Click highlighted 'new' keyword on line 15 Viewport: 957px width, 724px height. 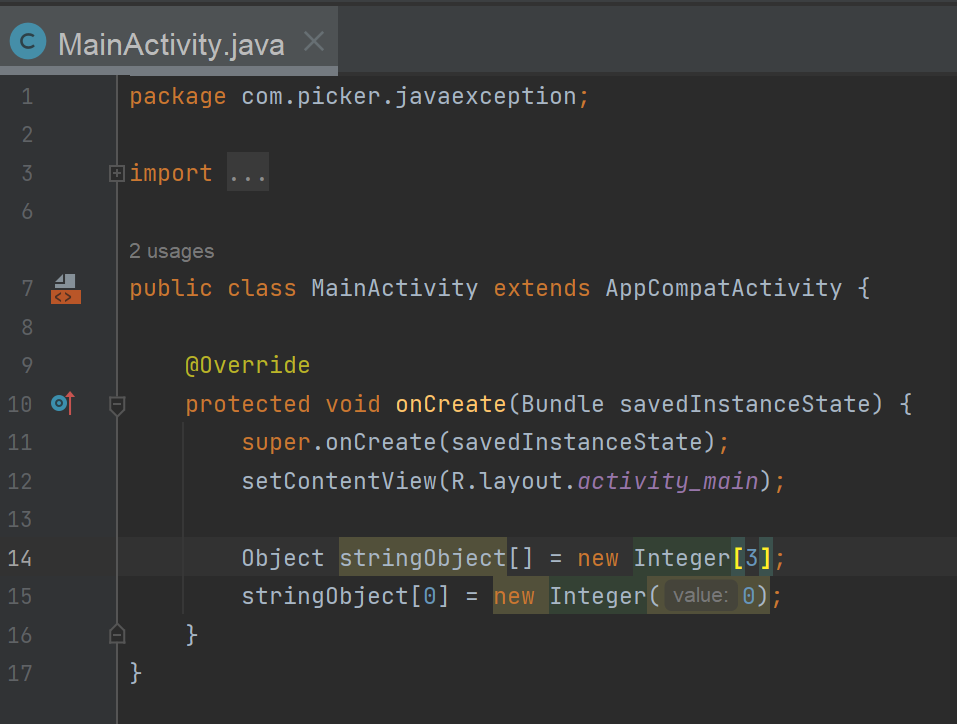(514, 596)
